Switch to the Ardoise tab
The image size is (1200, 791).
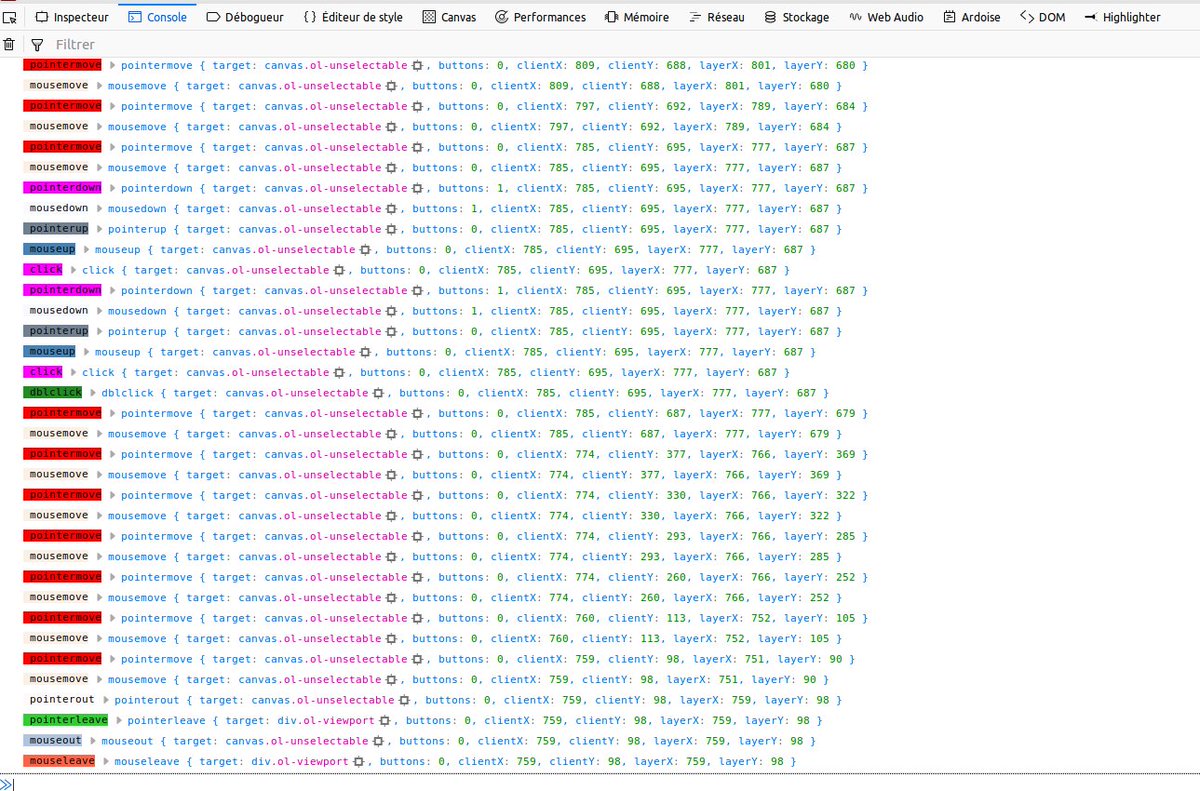point(972,17)
